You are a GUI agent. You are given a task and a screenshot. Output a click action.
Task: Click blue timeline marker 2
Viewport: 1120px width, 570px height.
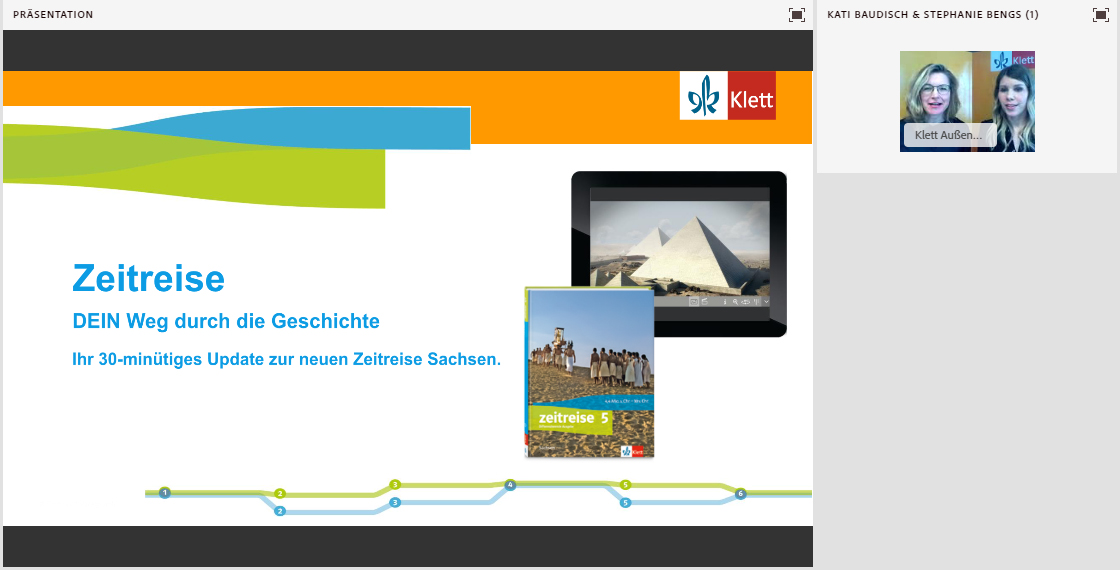(x=280, y=511)
